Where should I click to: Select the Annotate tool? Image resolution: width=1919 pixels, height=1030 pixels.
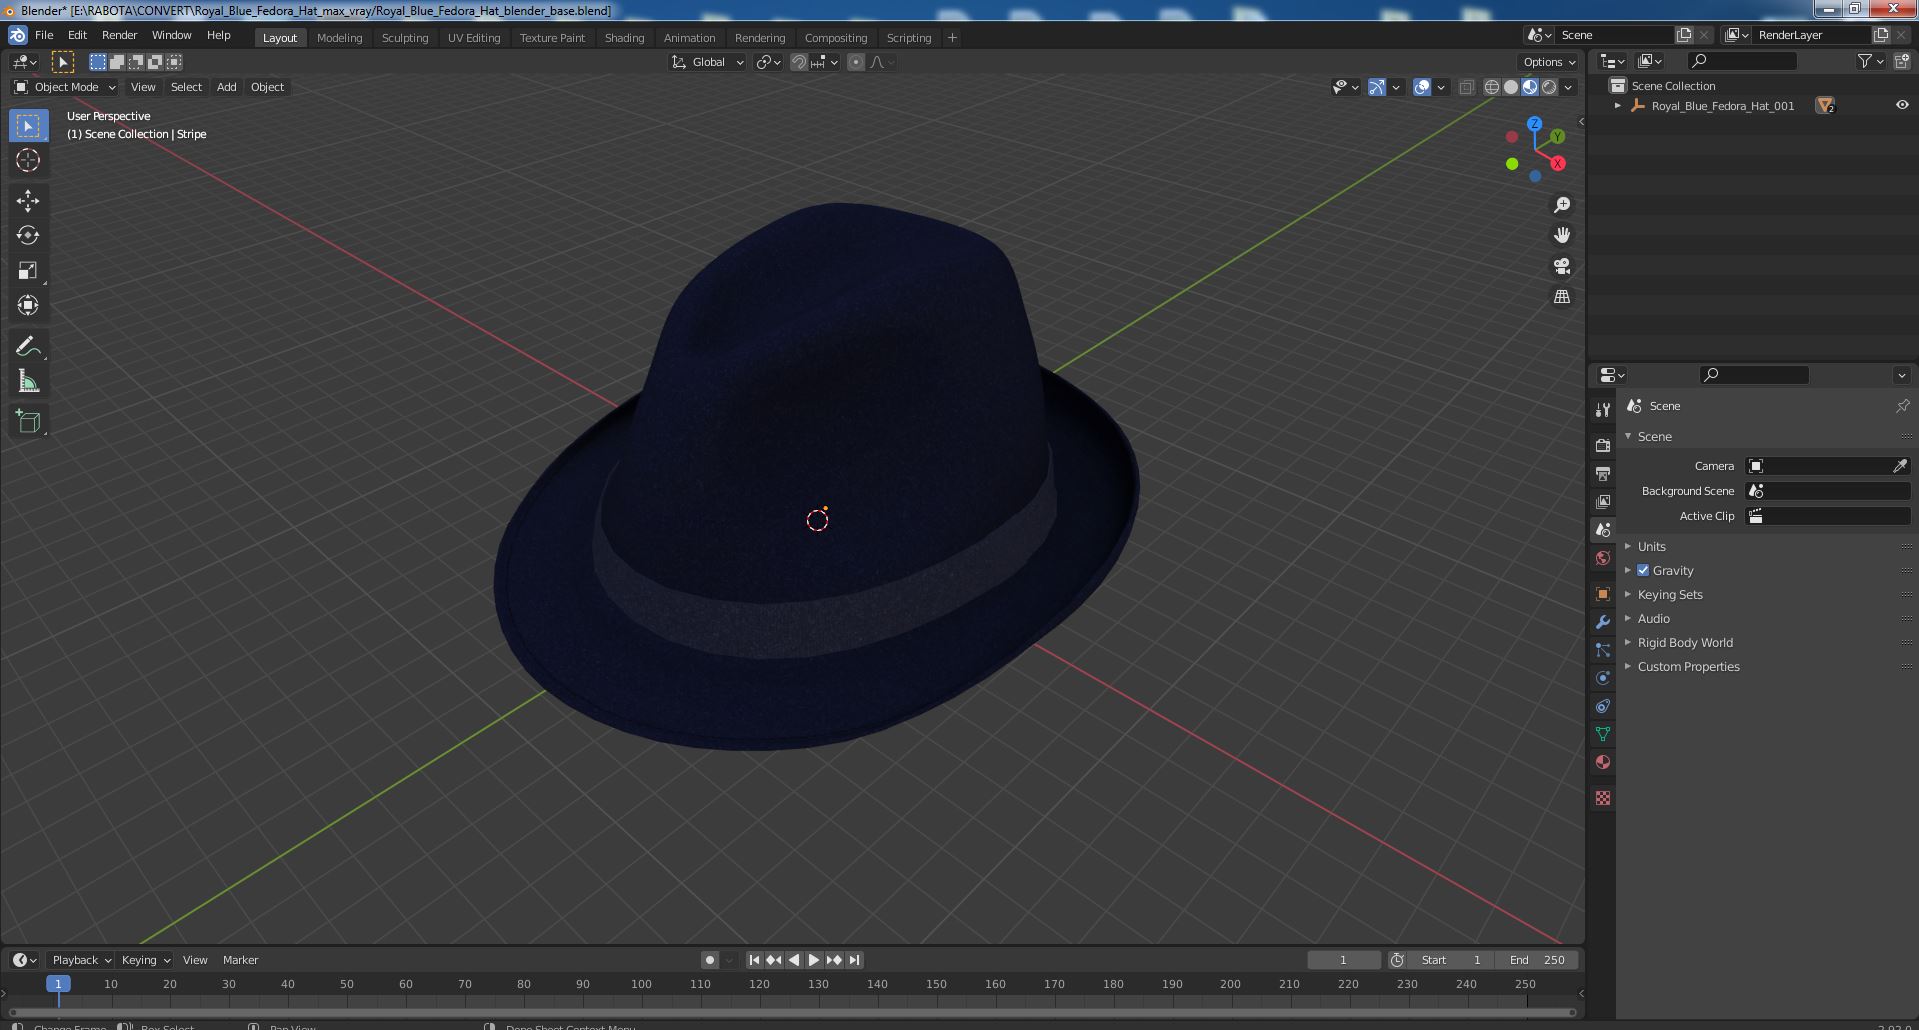point(28,346)
